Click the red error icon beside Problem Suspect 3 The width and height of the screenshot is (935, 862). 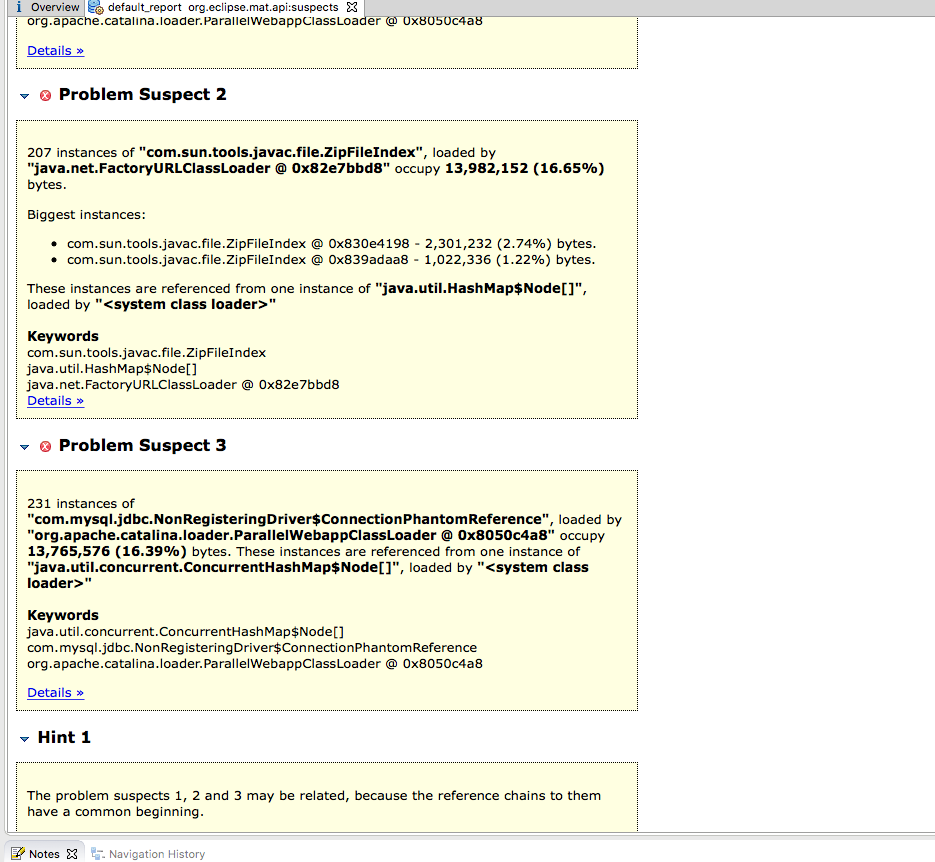point(44,446)
